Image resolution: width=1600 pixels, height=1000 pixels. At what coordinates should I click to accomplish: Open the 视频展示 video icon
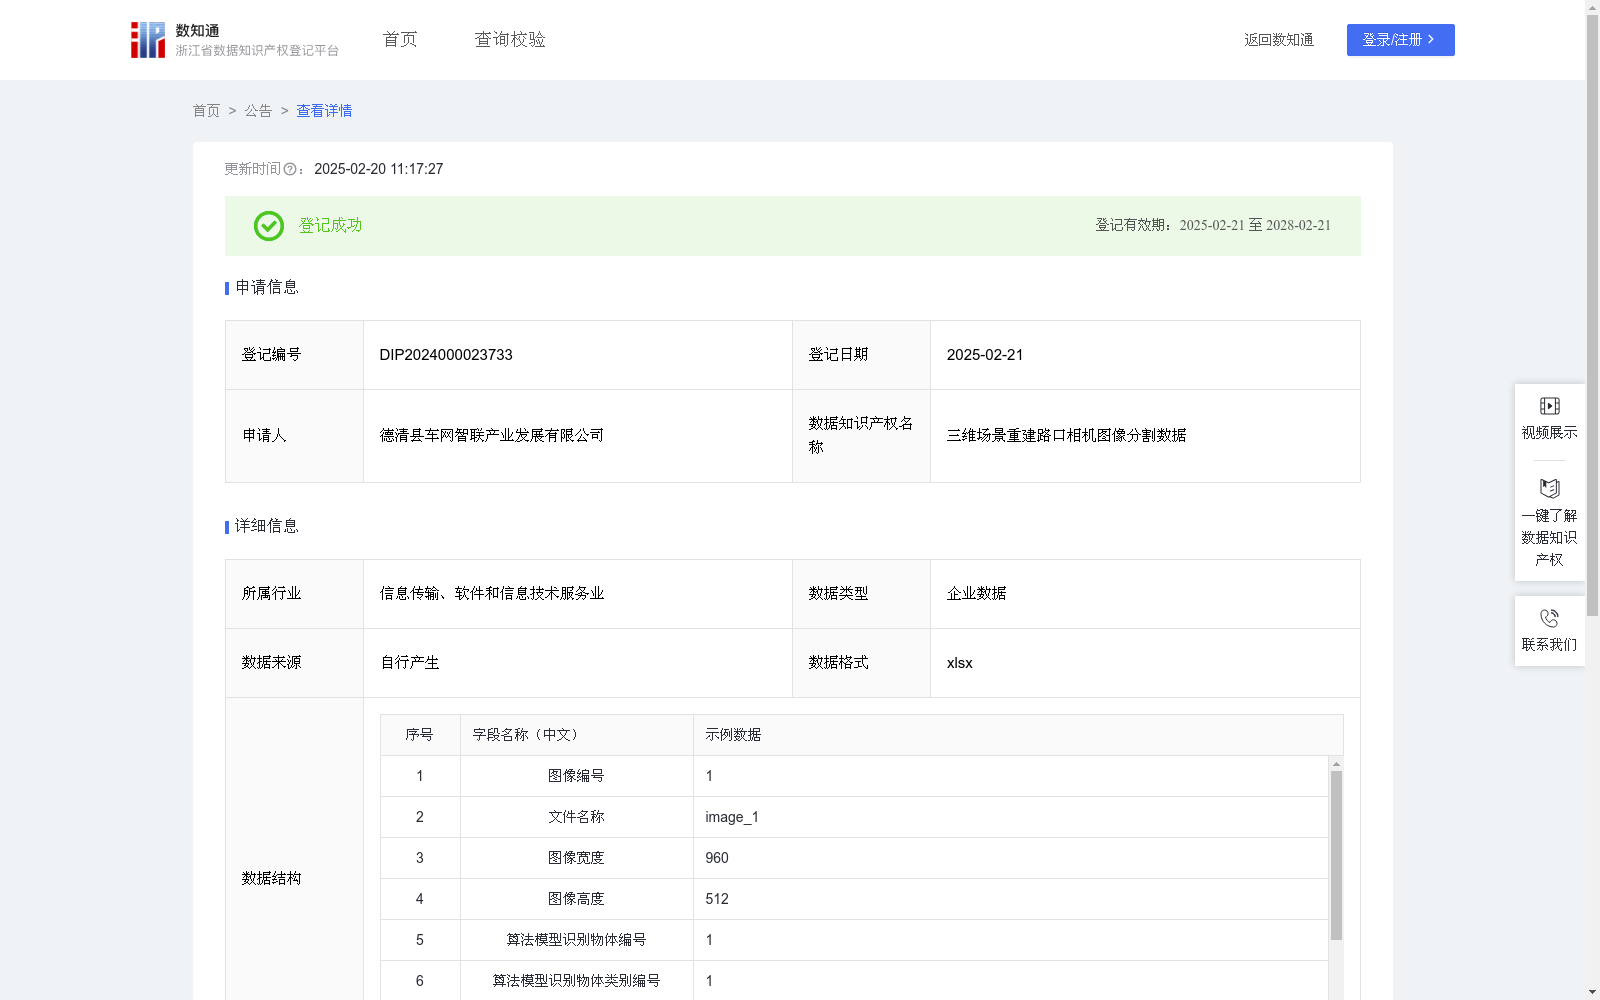tap(1549, 406)
